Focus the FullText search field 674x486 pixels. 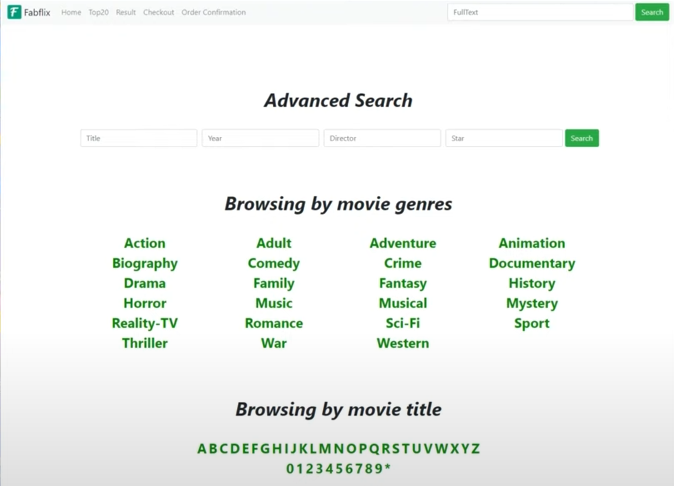[540, 12]
